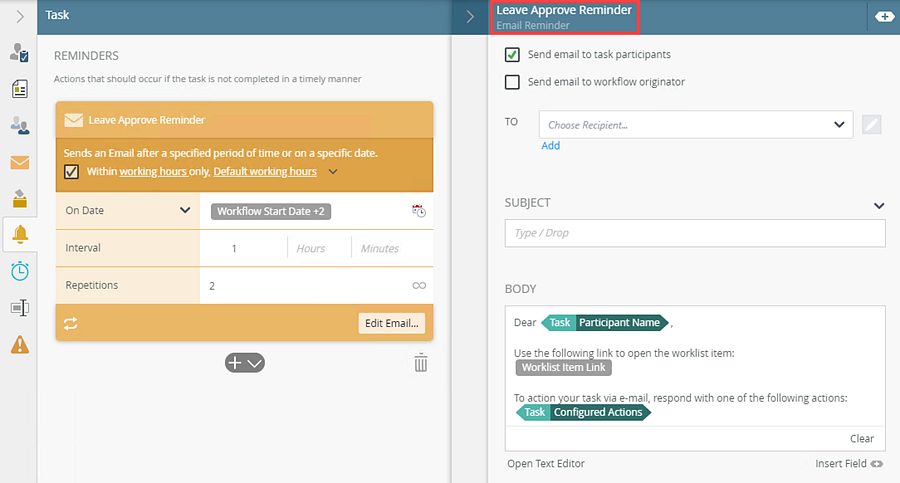Click the envelope icon of Leave Approve Reminder

pos(73,120)
